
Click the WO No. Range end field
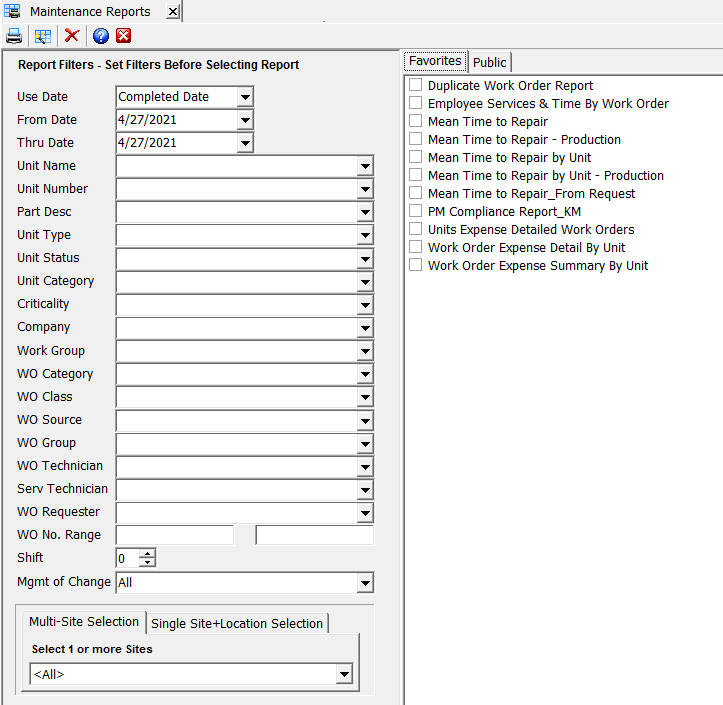[315, 535]
